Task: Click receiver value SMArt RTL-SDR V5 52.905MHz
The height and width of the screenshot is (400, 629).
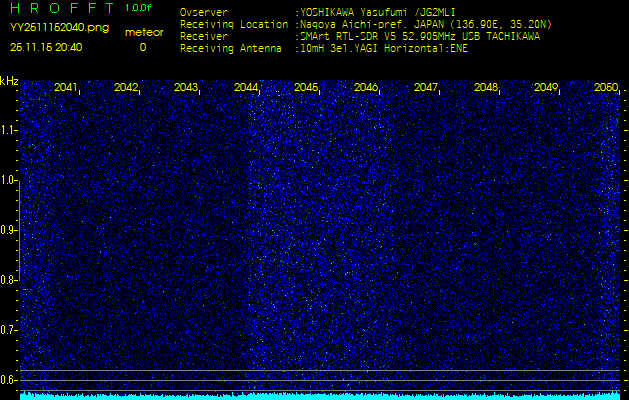Action: tap(377, 37)
